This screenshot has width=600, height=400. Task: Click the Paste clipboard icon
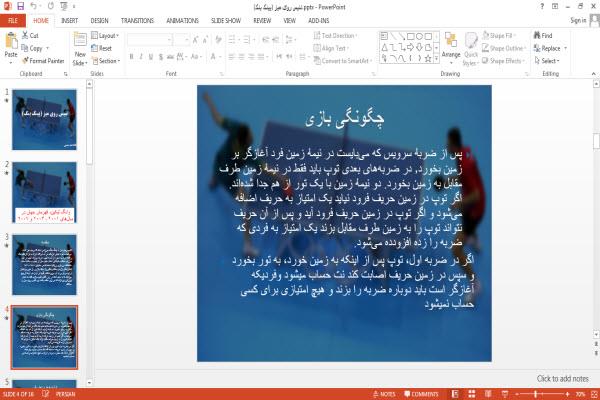[x=11, y=41]
